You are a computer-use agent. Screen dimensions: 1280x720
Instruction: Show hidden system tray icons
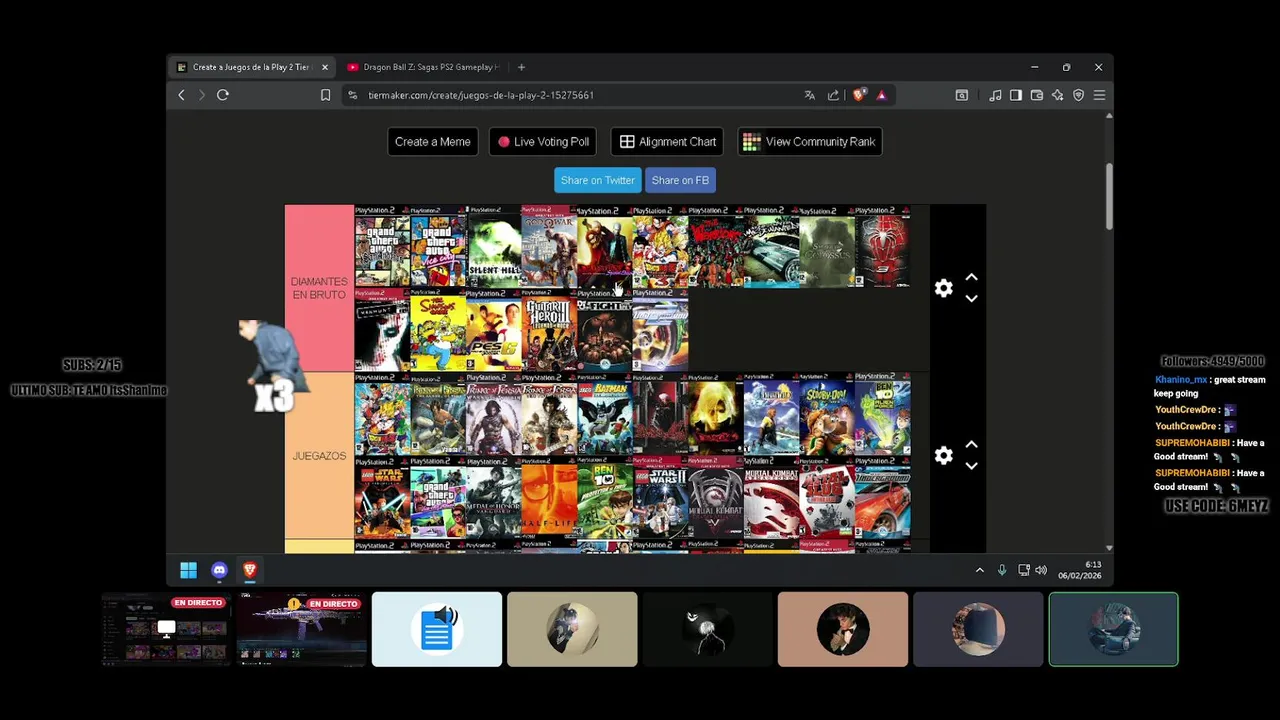979,570
